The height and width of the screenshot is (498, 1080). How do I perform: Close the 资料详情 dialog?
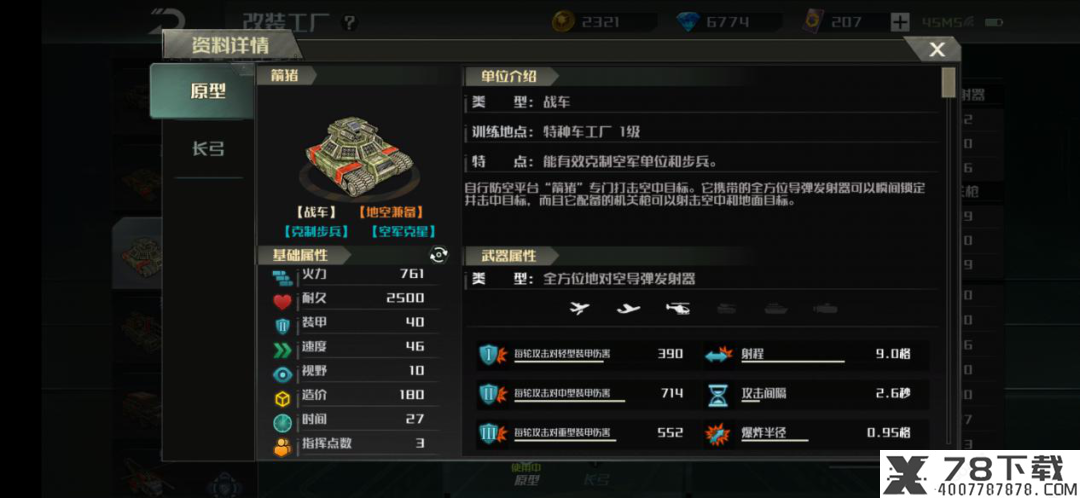[x=937, y=50]
